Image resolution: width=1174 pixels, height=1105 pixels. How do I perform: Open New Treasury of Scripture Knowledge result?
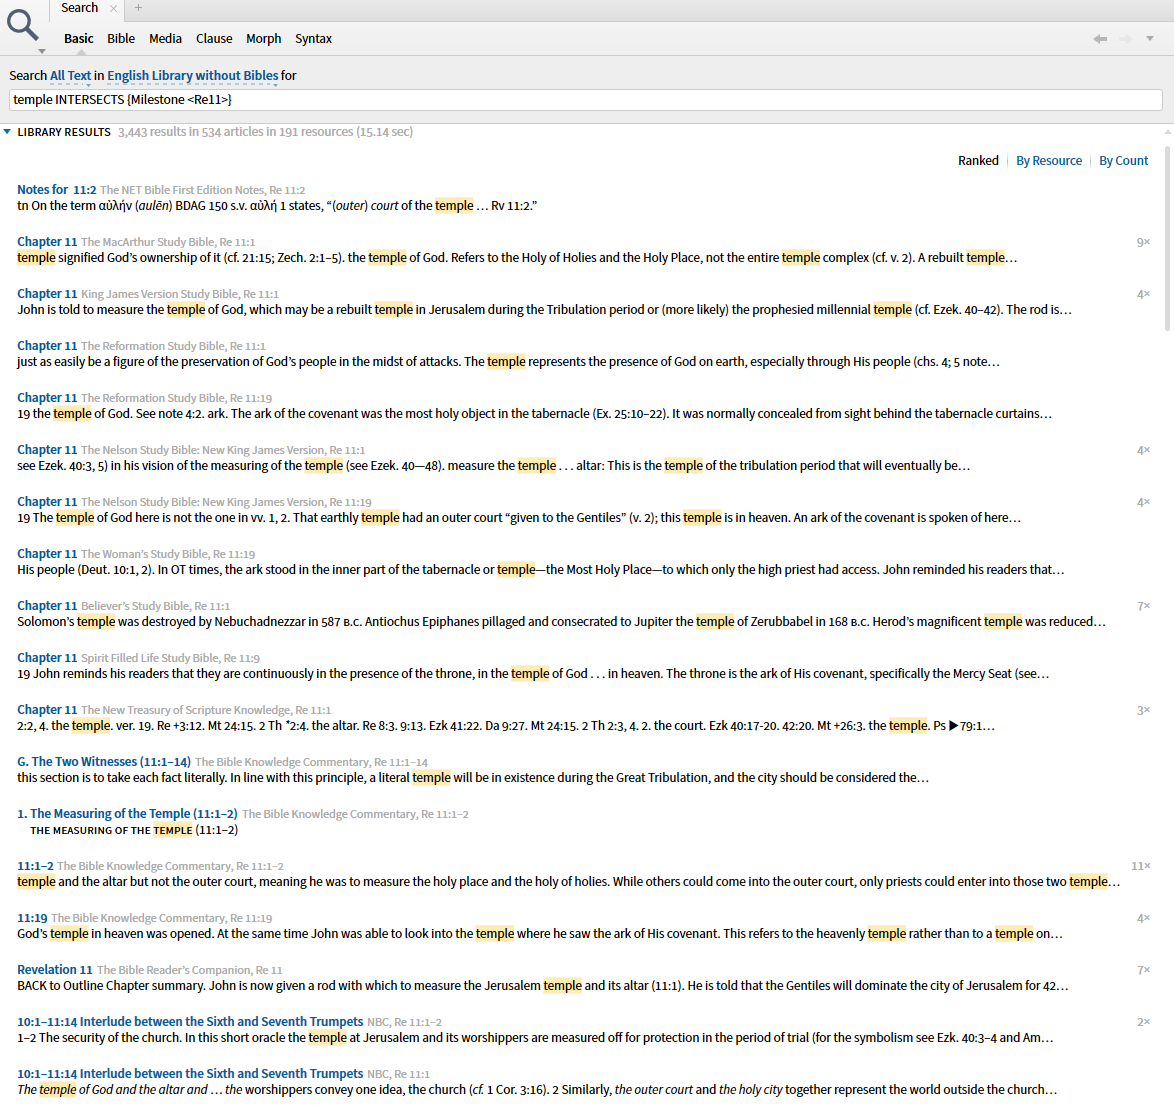pos(47,710)
